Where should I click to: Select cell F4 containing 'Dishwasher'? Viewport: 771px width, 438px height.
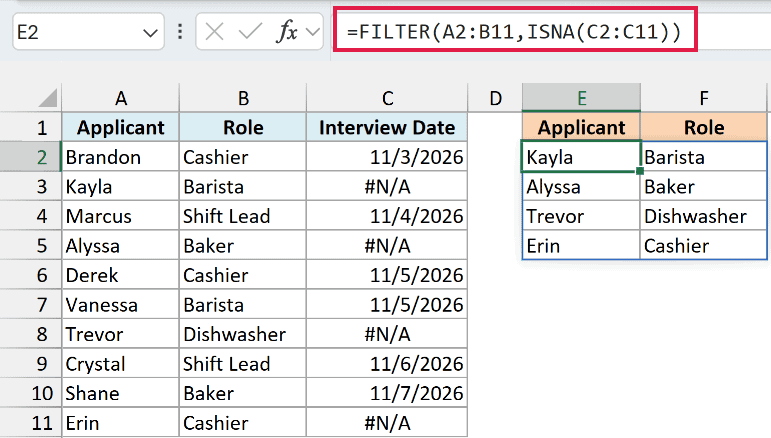point(704,216)
